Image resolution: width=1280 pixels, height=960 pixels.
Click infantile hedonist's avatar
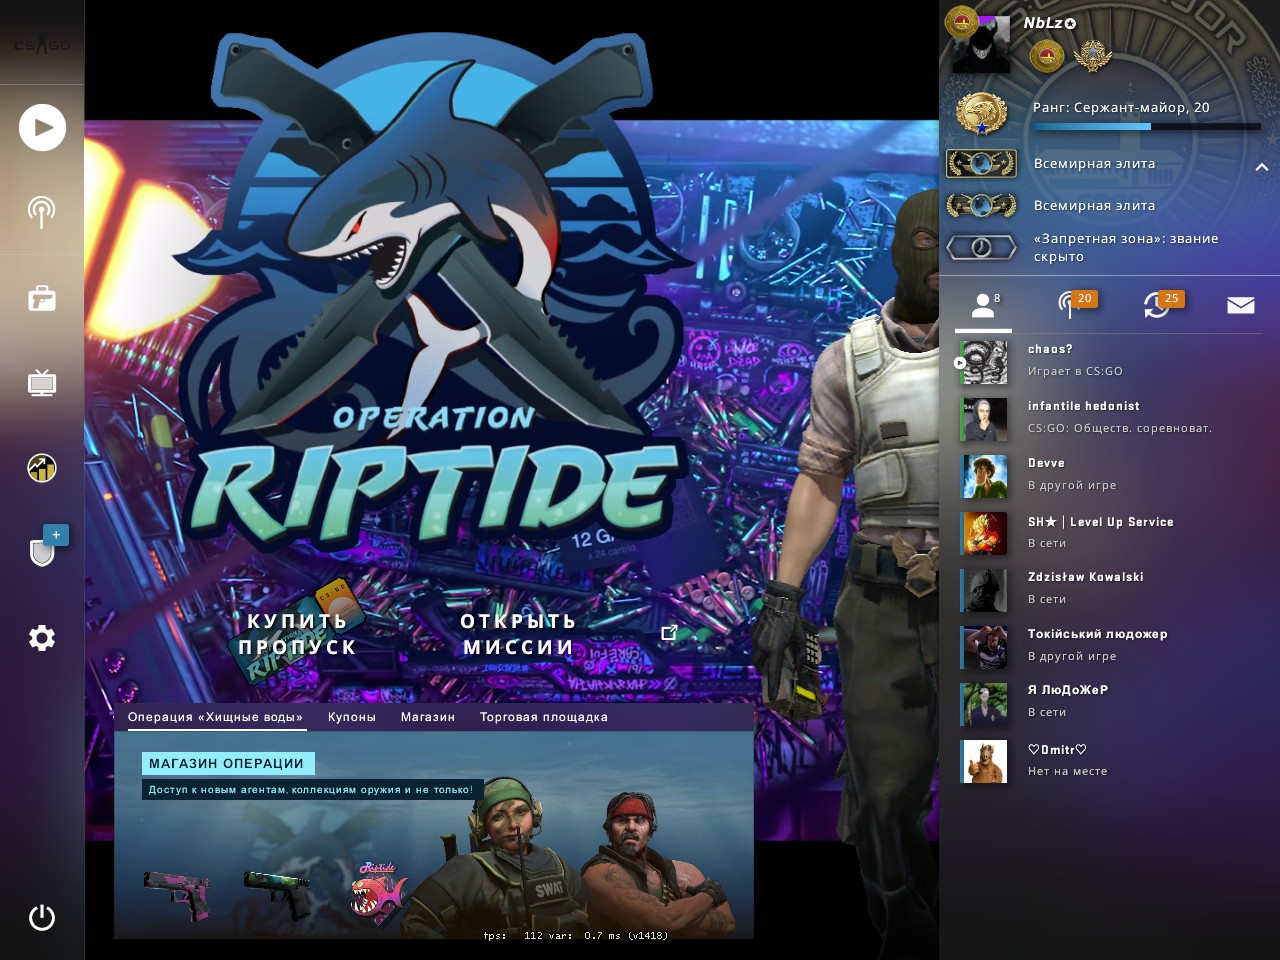pyautogui.click(x=984, y=419)
